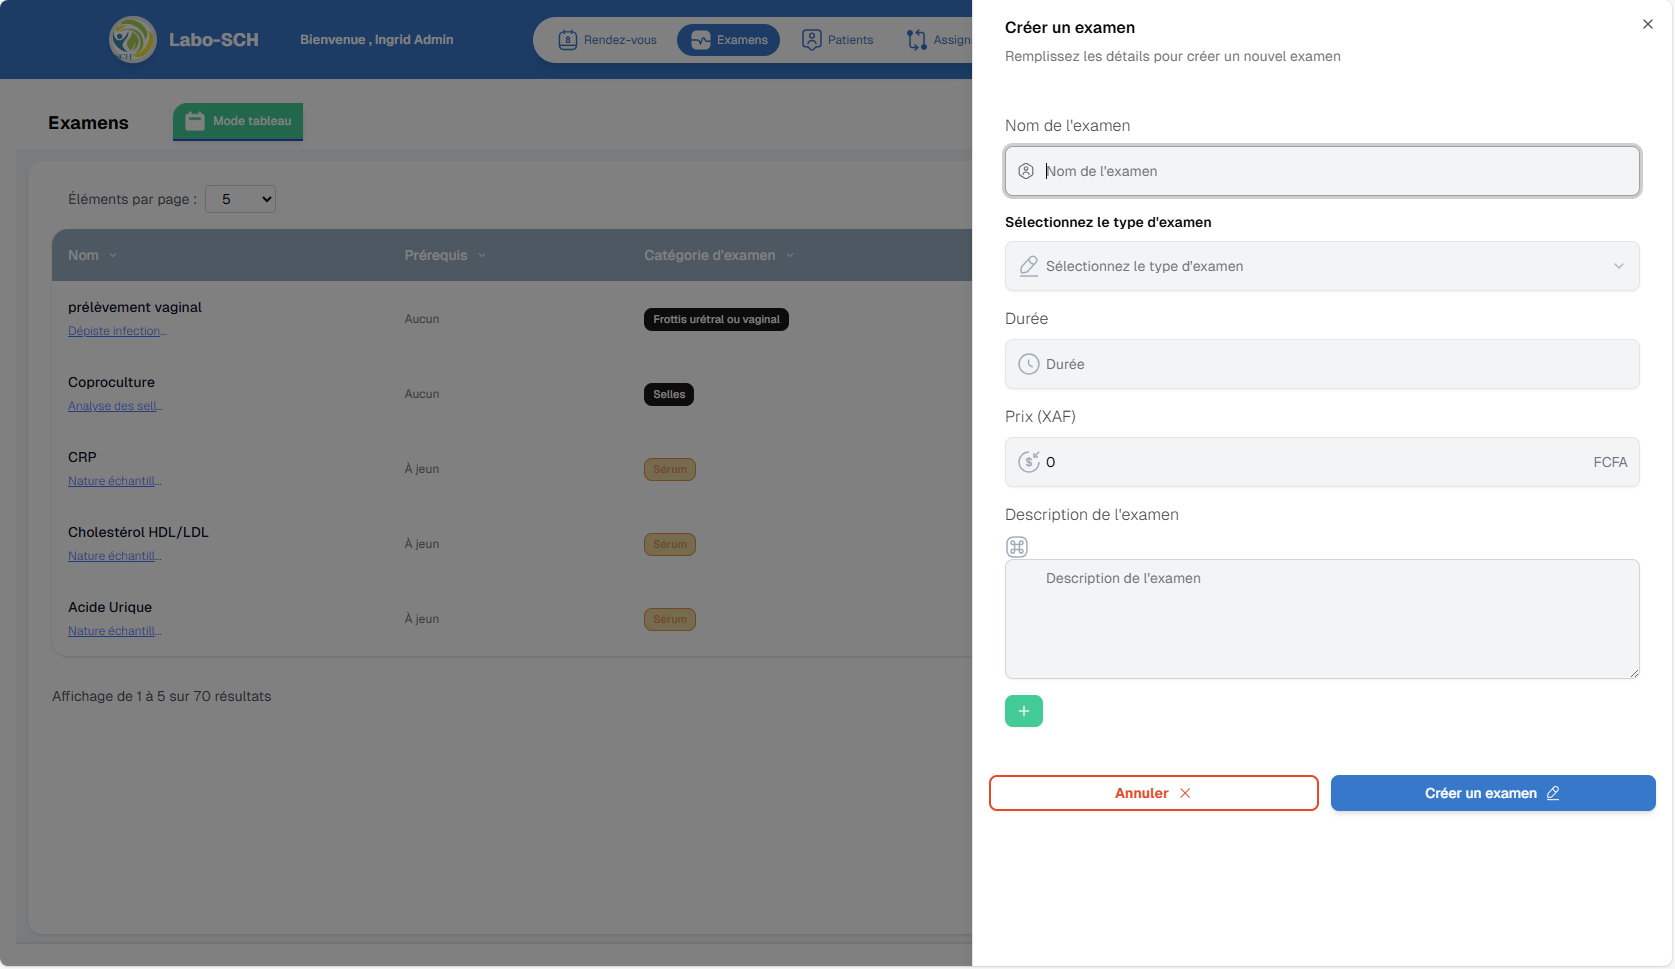Click the dollar icon in Prix field
This screenshot has width=1675, height=969.
coord(1028,462)
